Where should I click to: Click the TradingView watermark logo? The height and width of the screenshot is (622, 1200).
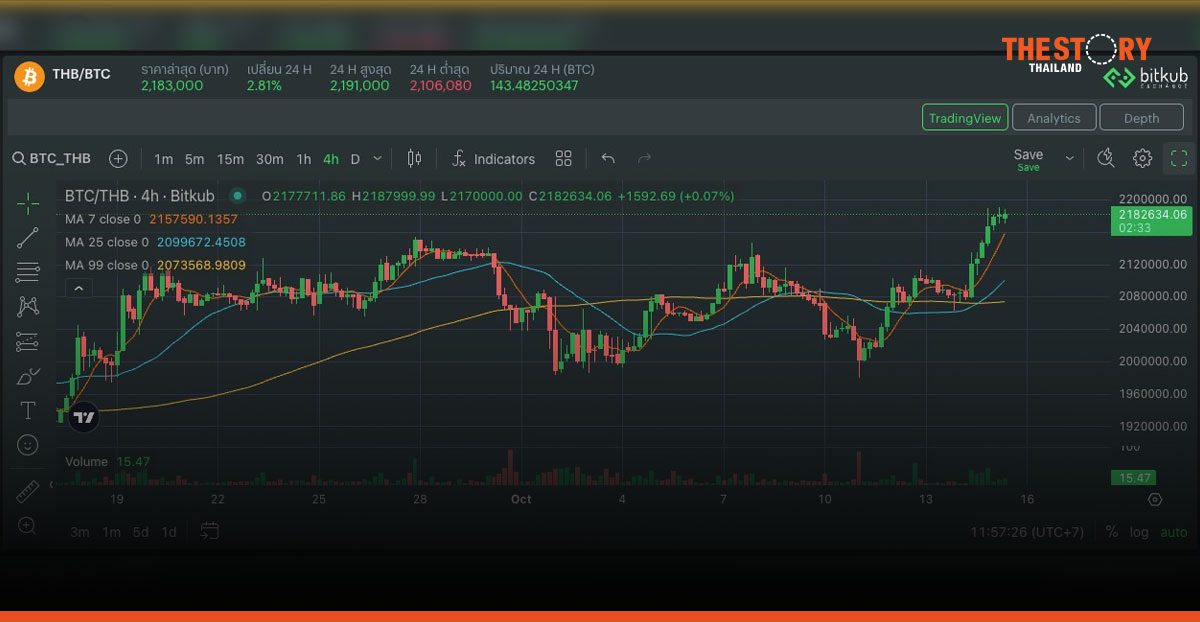click(84, 417)
